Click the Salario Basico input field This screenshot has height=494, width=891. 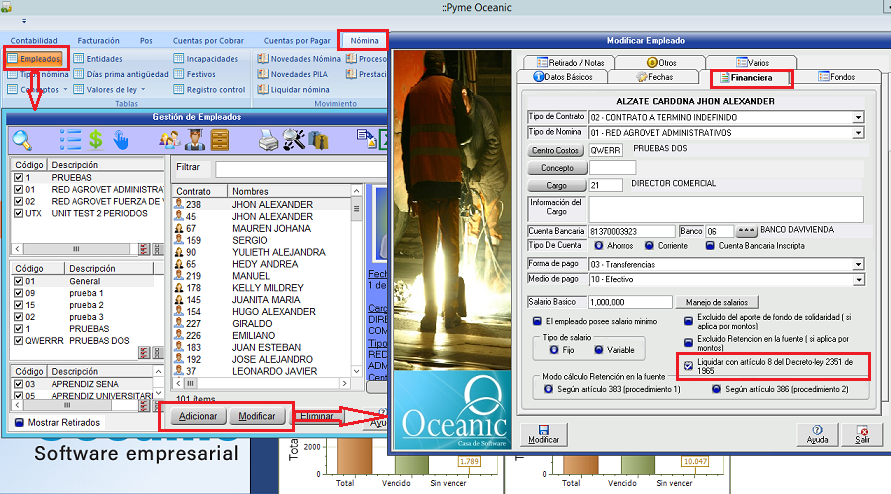pyautogui.click(x=629, y=302)
